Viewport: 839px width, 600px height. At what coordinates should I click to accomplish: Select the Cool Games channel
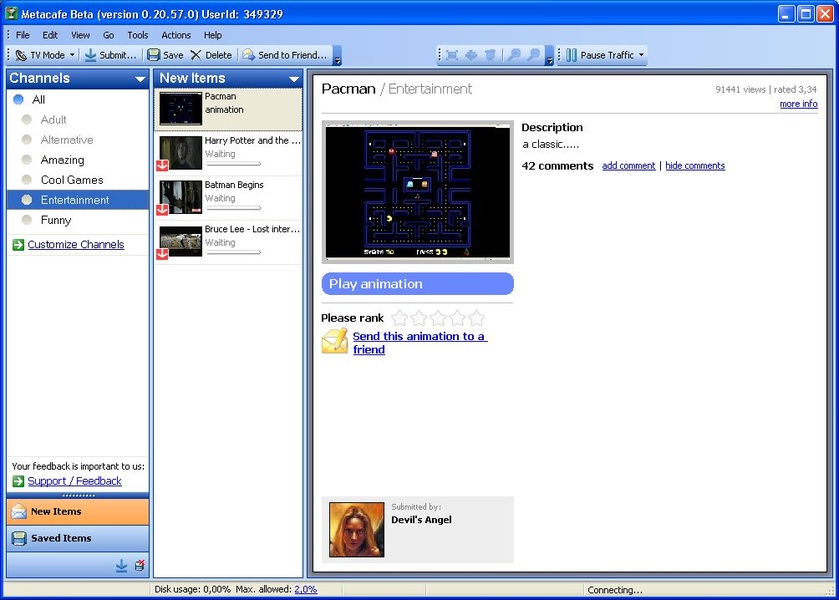[x=72, y=180]
